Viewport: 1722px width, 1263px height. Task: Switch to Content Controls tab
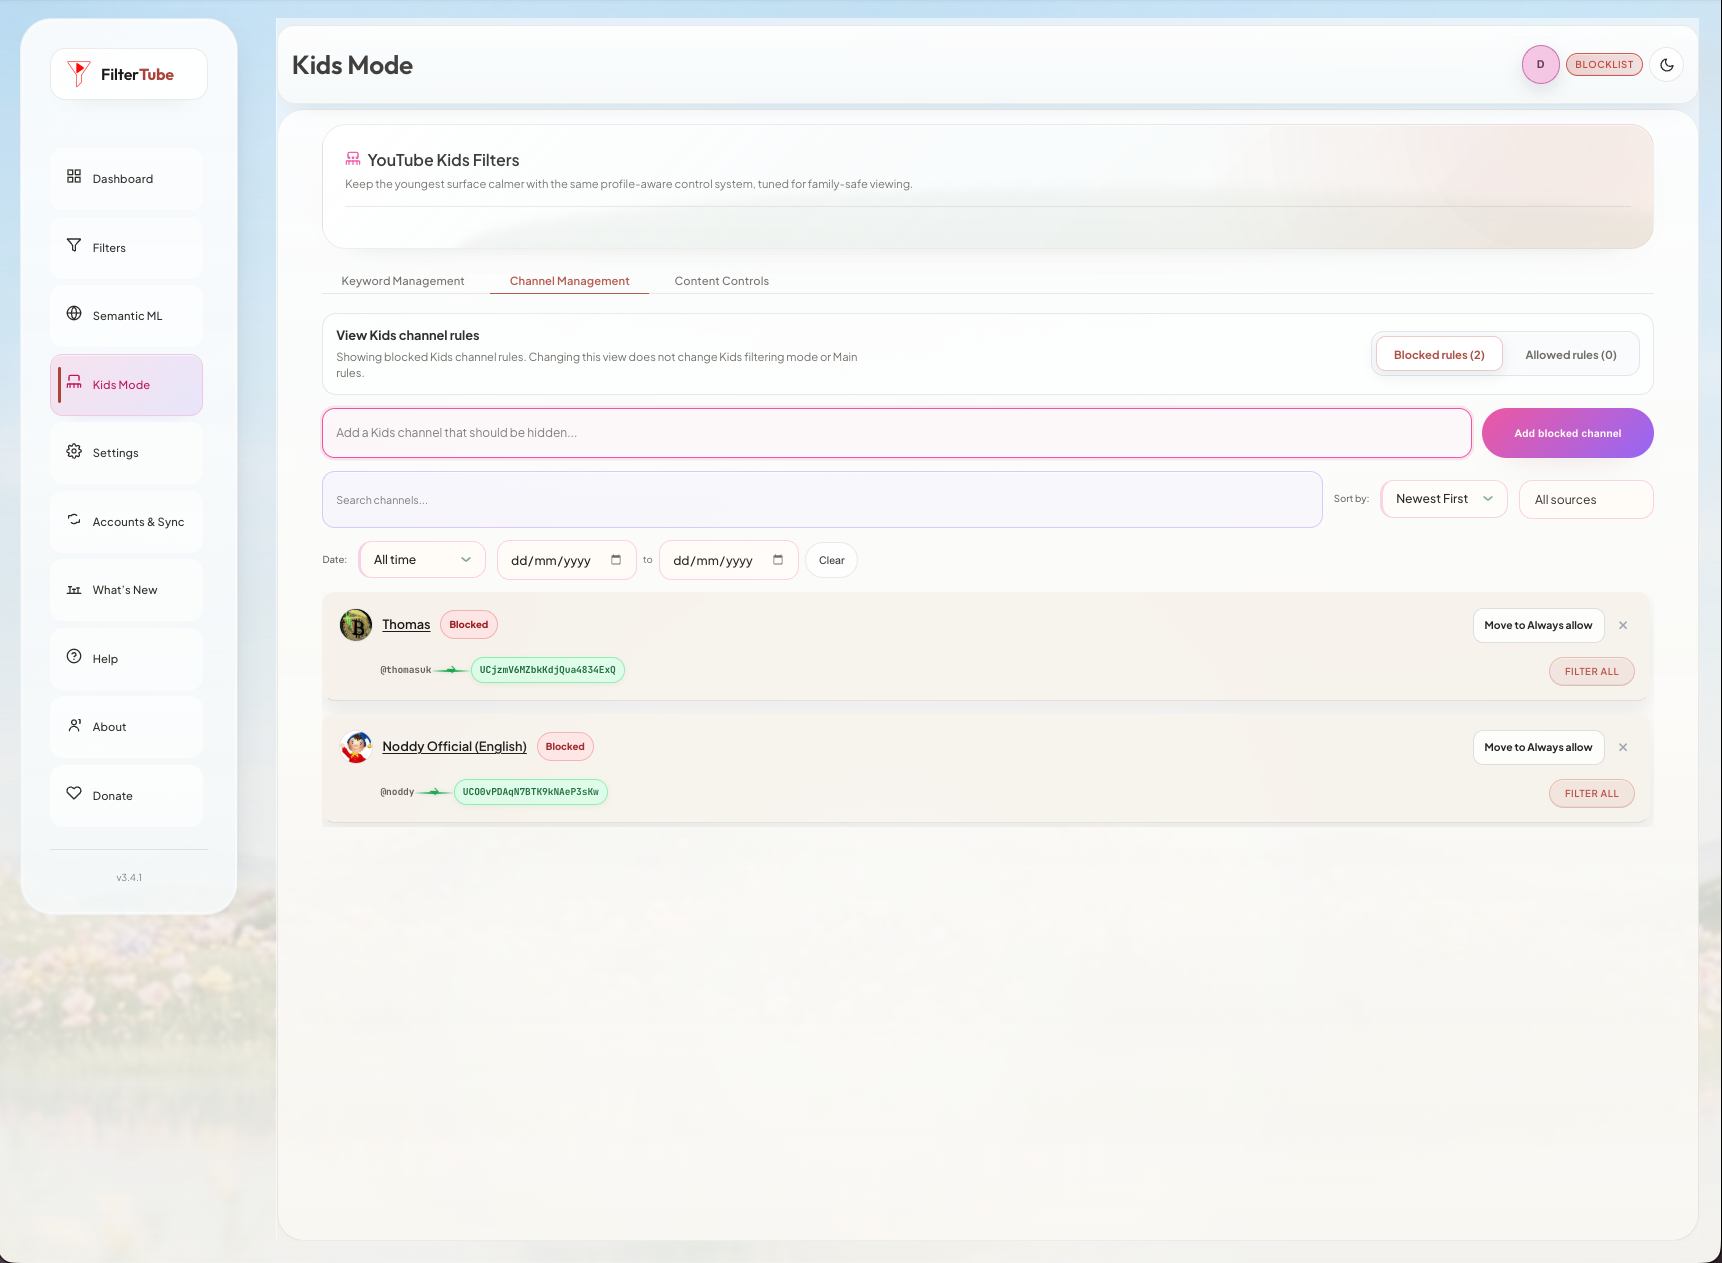tap(722, 281)
